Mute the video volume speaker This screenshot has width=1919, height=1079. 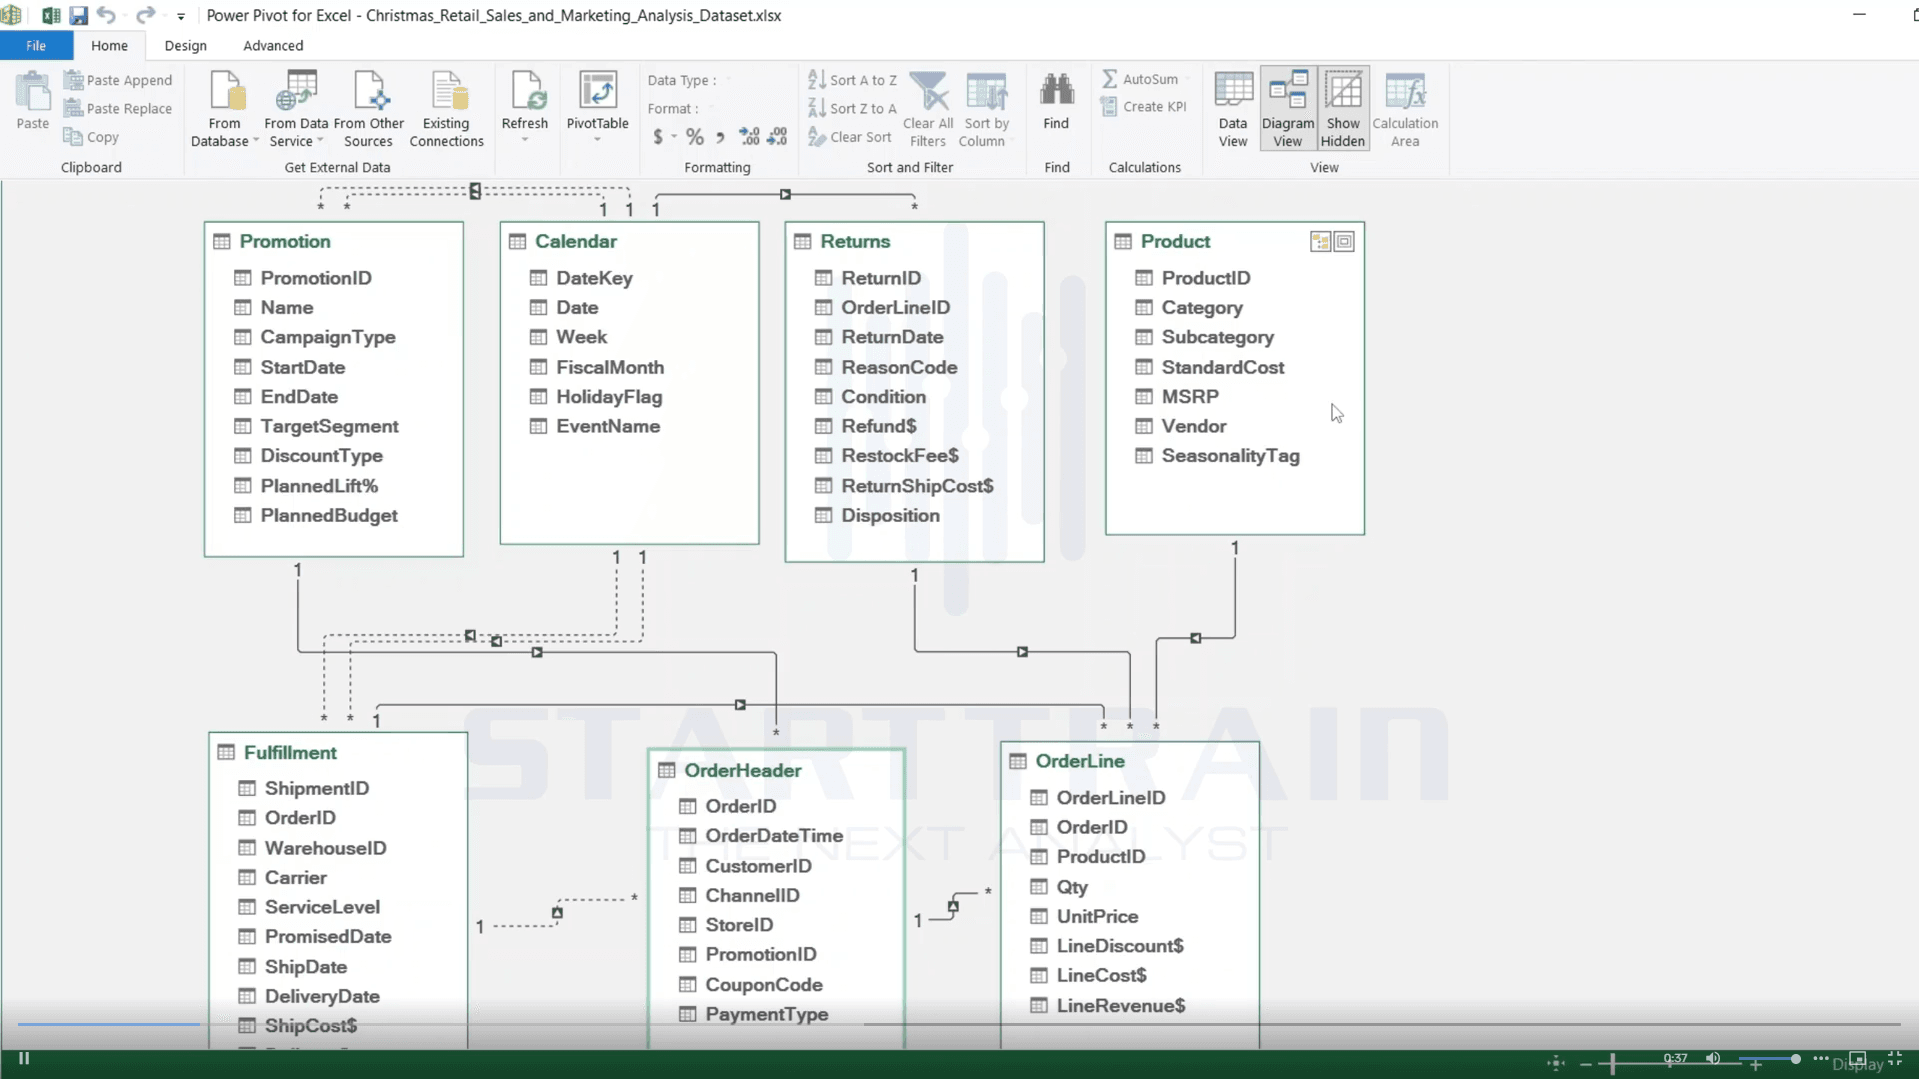(x=1713, y=1059)
